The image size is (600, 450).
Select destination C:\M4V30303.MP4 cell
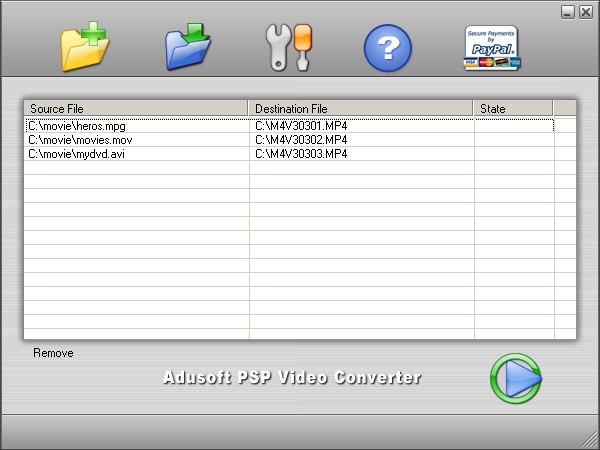tap(362, 154)
